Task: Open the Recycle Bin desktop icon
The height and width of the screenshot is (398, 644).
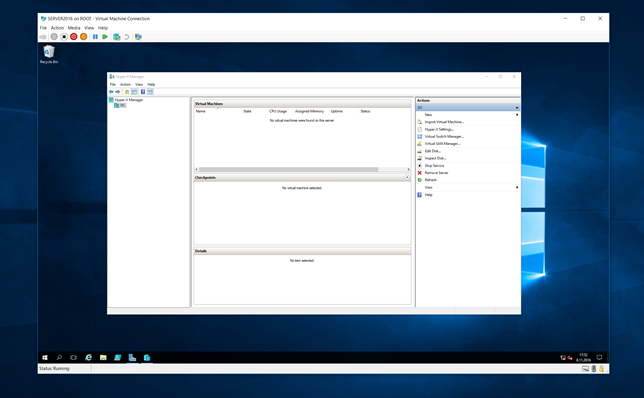Action: click(49, 54)
